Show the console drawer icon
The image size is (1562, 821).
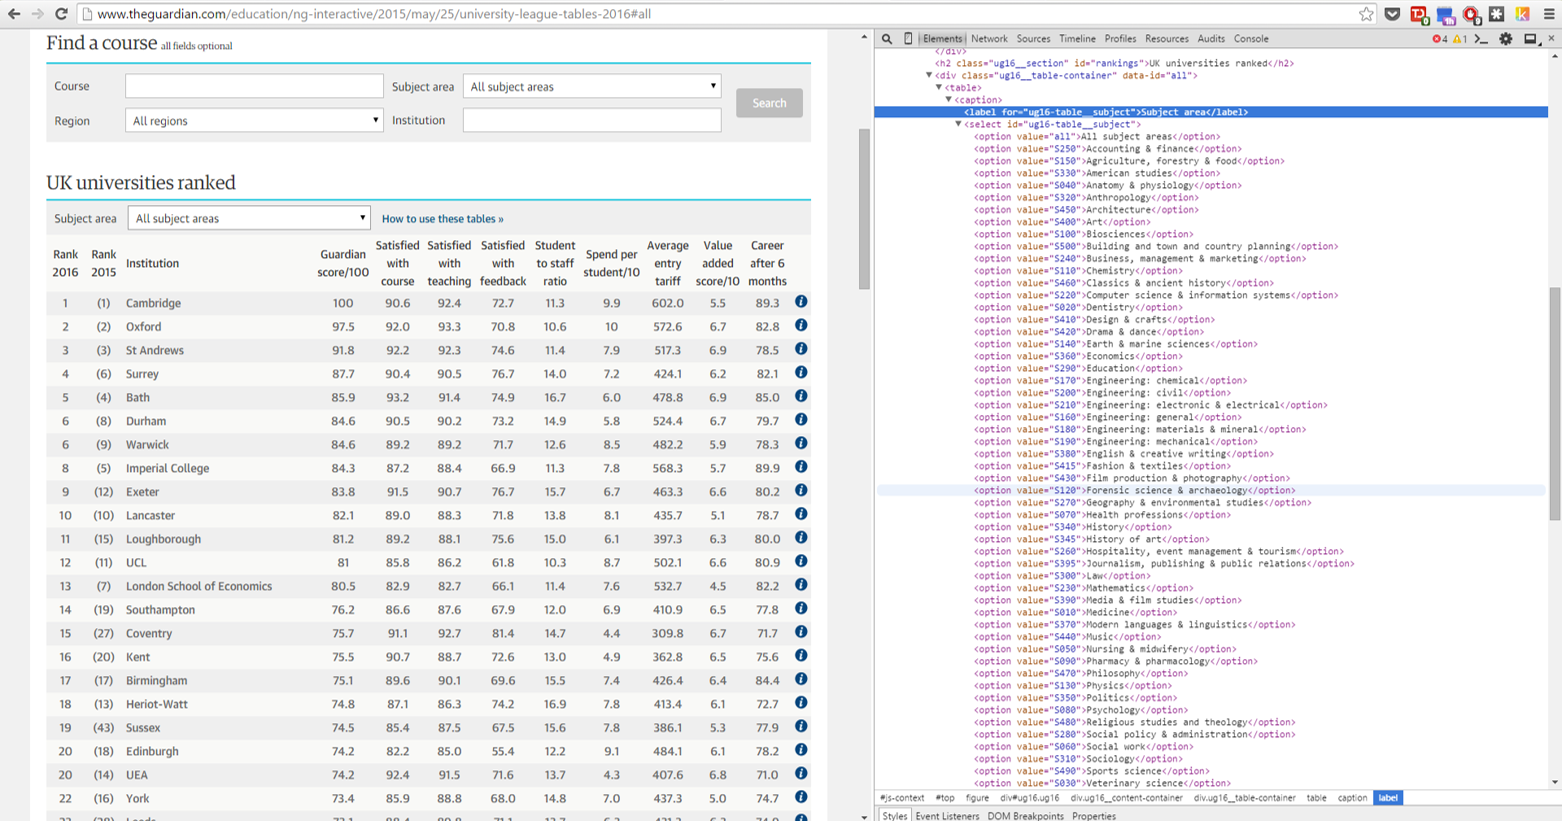coord(1482,39)
